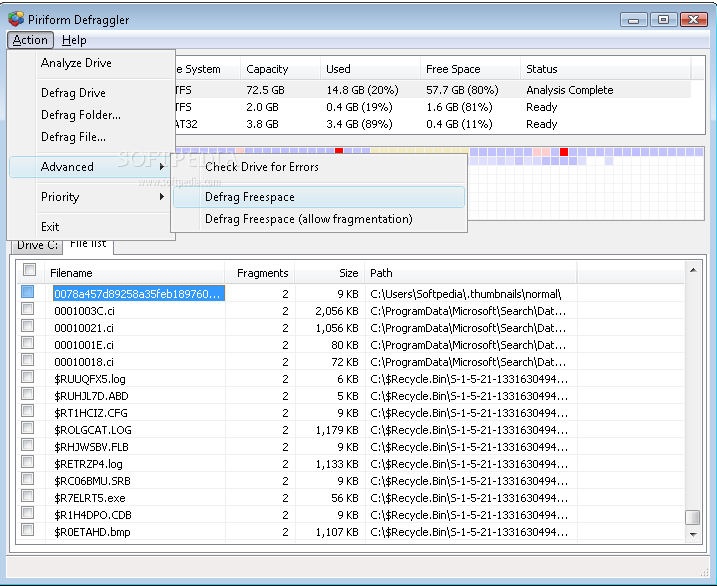Sort by the Fragments column header

click(x=260, y=273)
